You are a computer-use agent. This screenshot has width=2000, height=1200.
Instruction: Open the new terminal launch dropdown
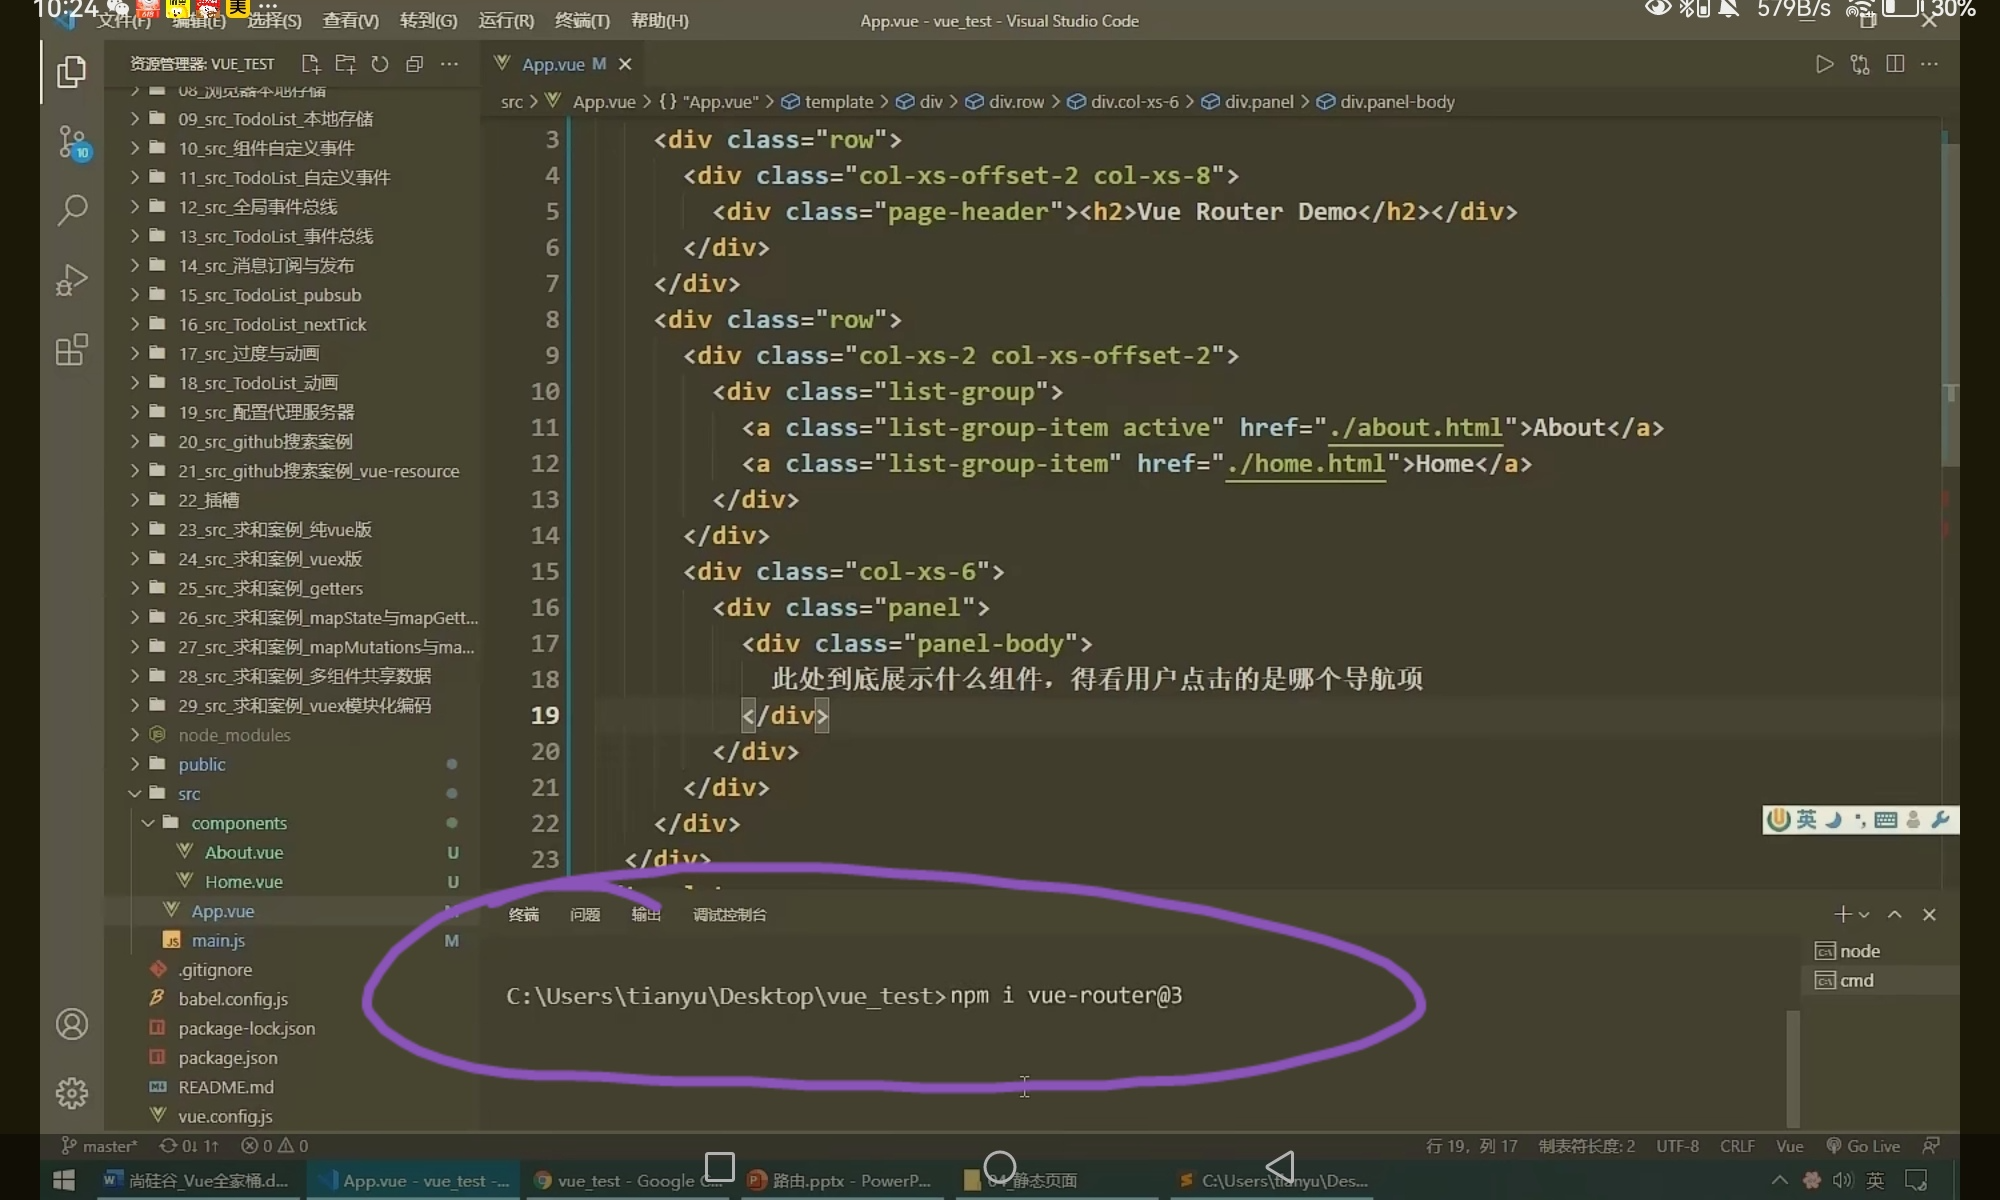click(1864, 915)
